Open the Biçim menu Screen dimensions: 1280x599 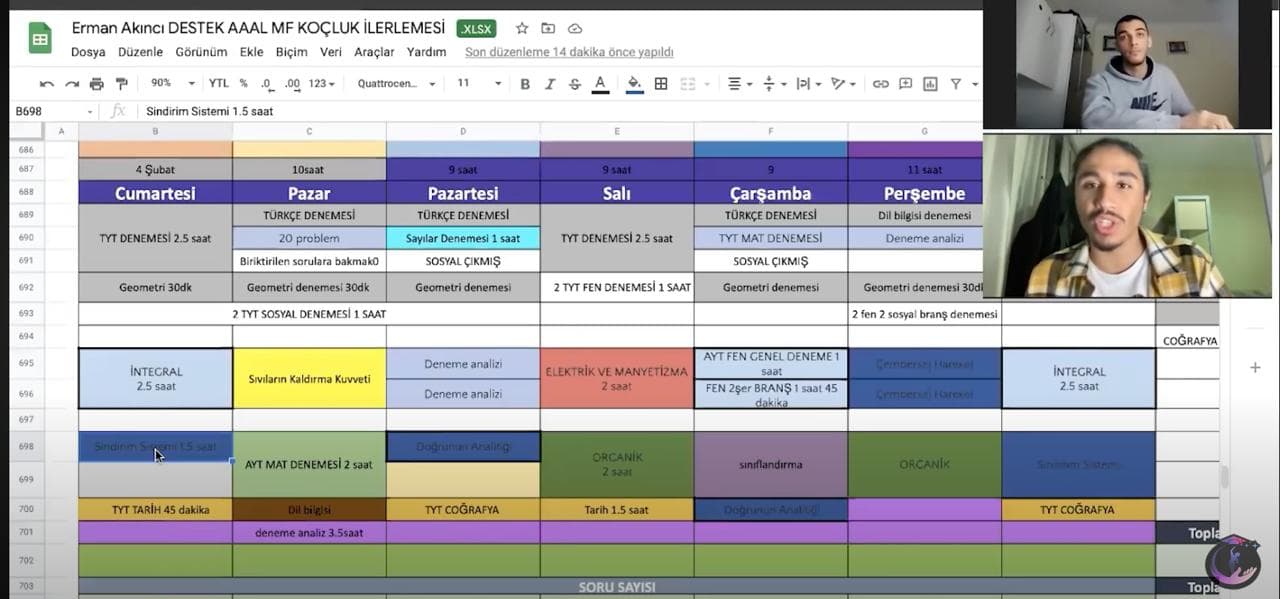pyautogui.click(x=291, y=52)
